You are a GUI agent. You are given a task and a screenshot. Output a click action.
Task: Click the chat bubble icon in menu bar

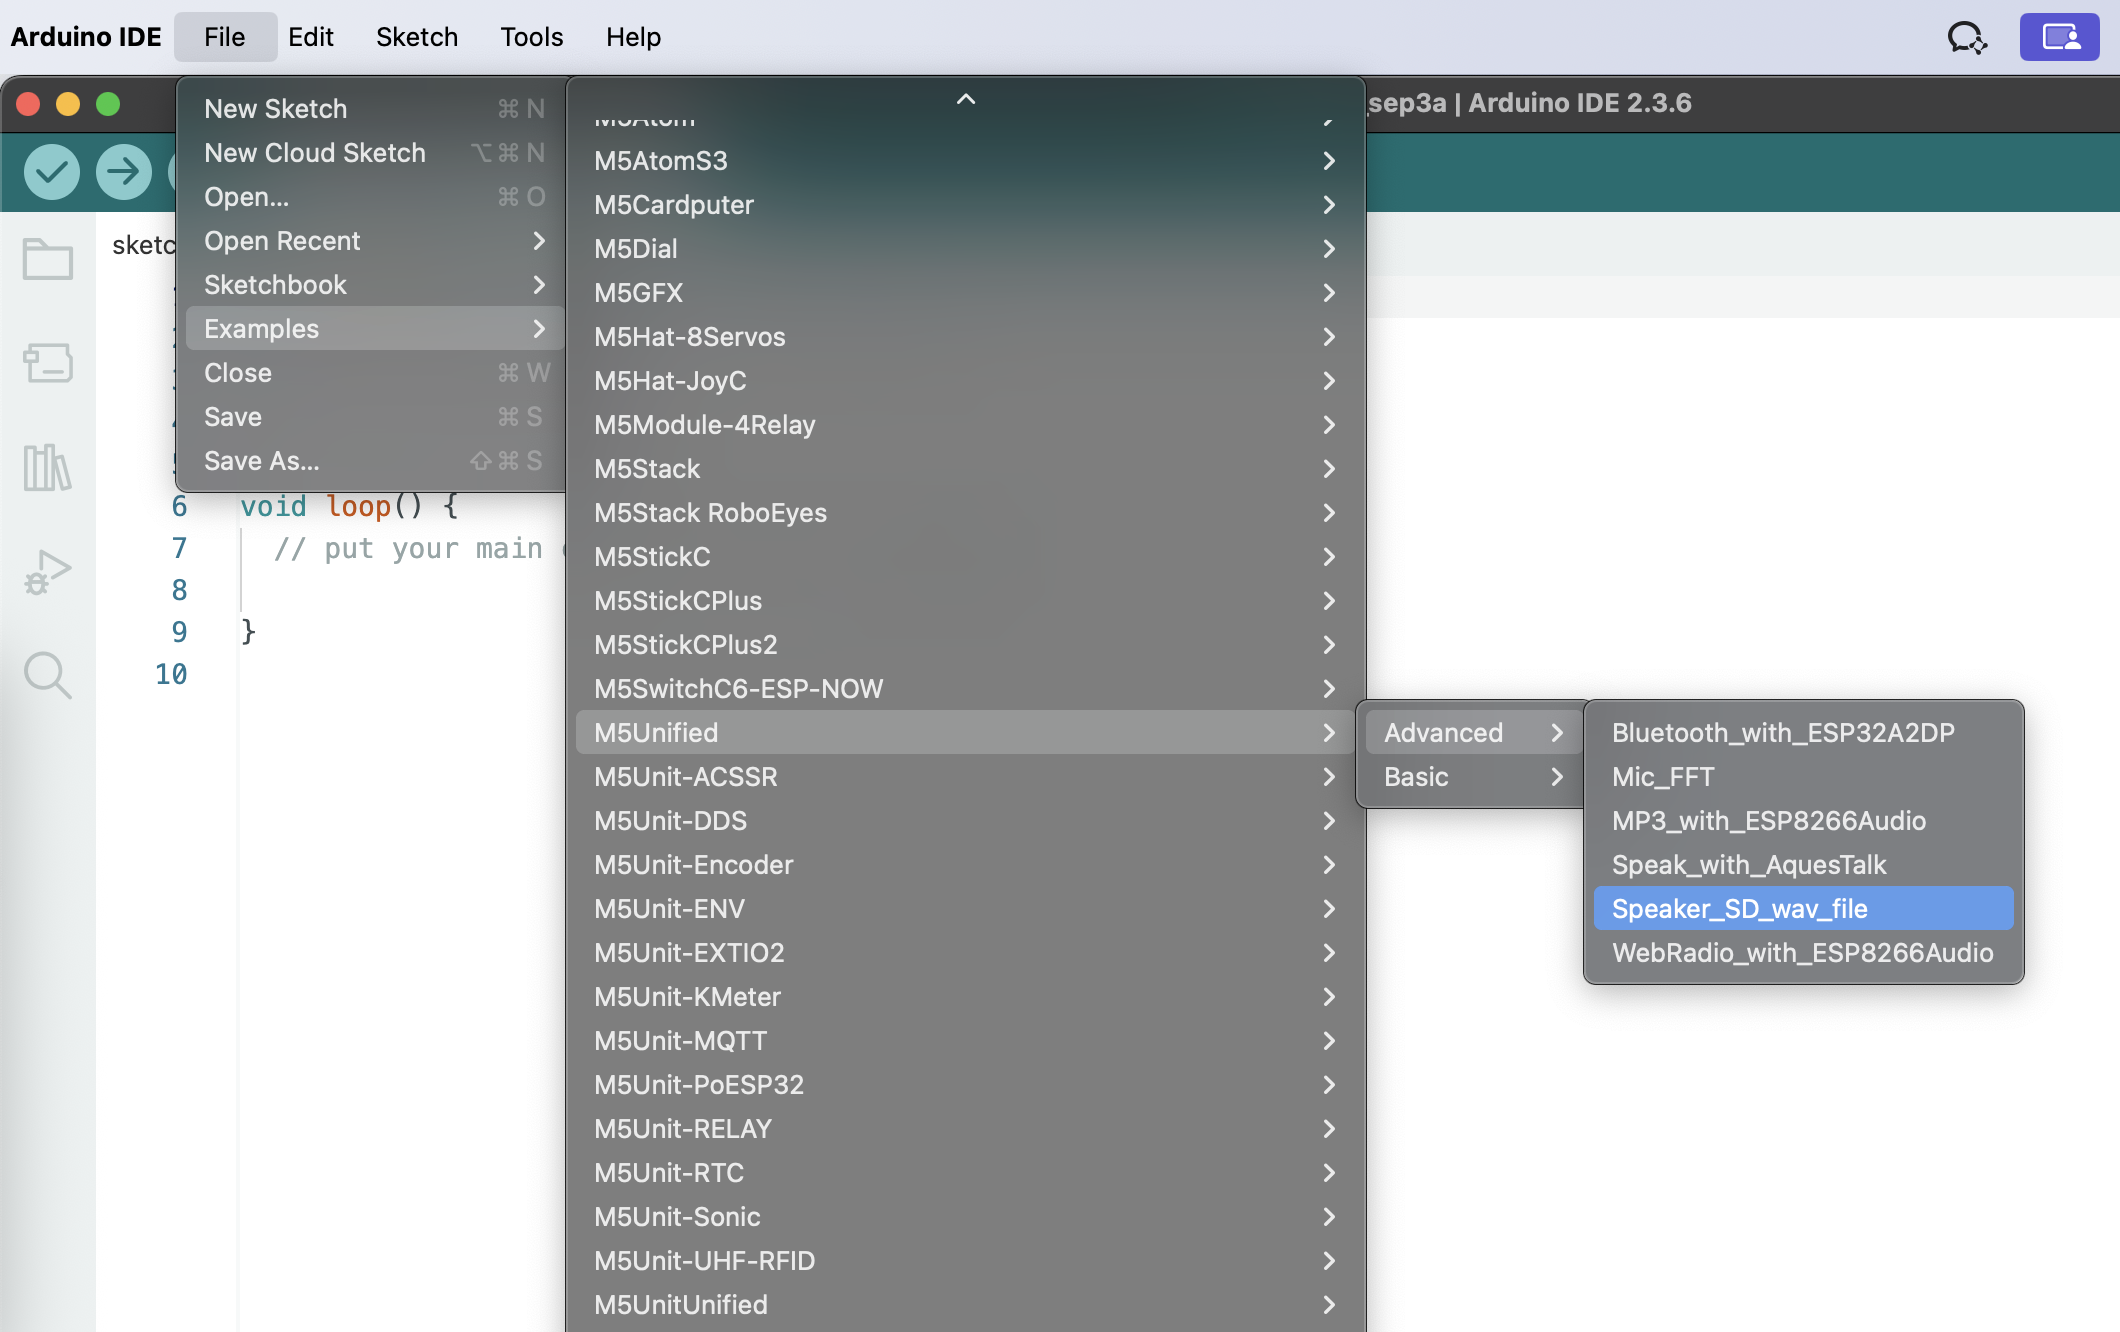coord(1967,38)
